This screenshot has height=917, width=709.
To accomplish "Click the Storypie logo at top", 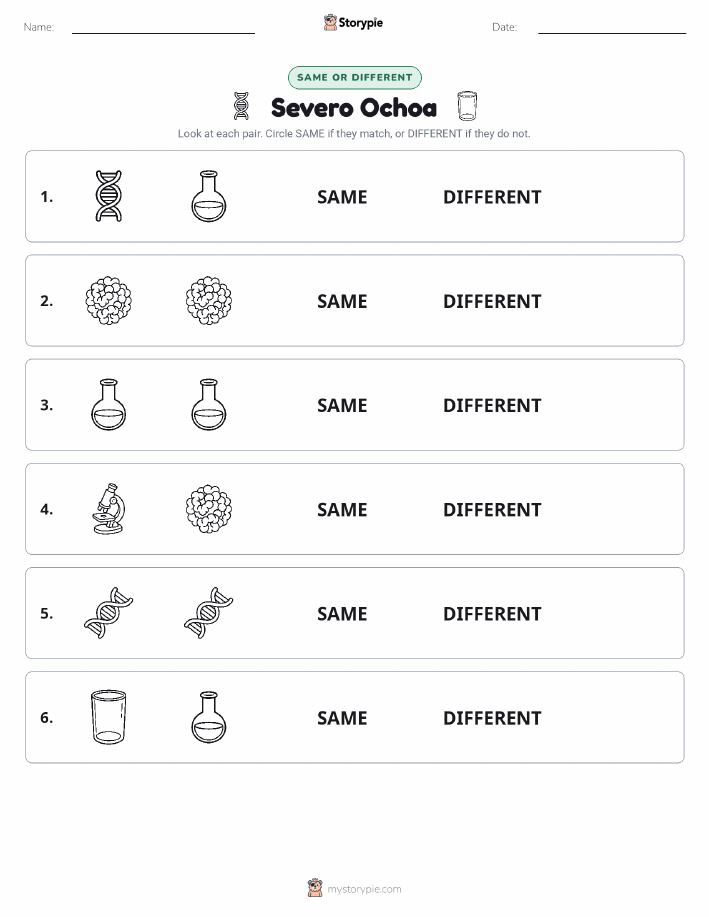I will [x=353, y=23].
